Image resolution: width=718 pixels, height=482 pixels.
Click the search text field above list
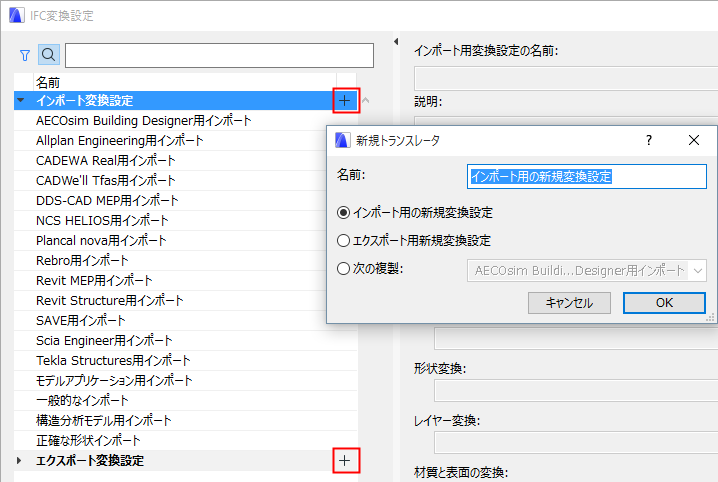pyautogui.click(x=219, y=55)
